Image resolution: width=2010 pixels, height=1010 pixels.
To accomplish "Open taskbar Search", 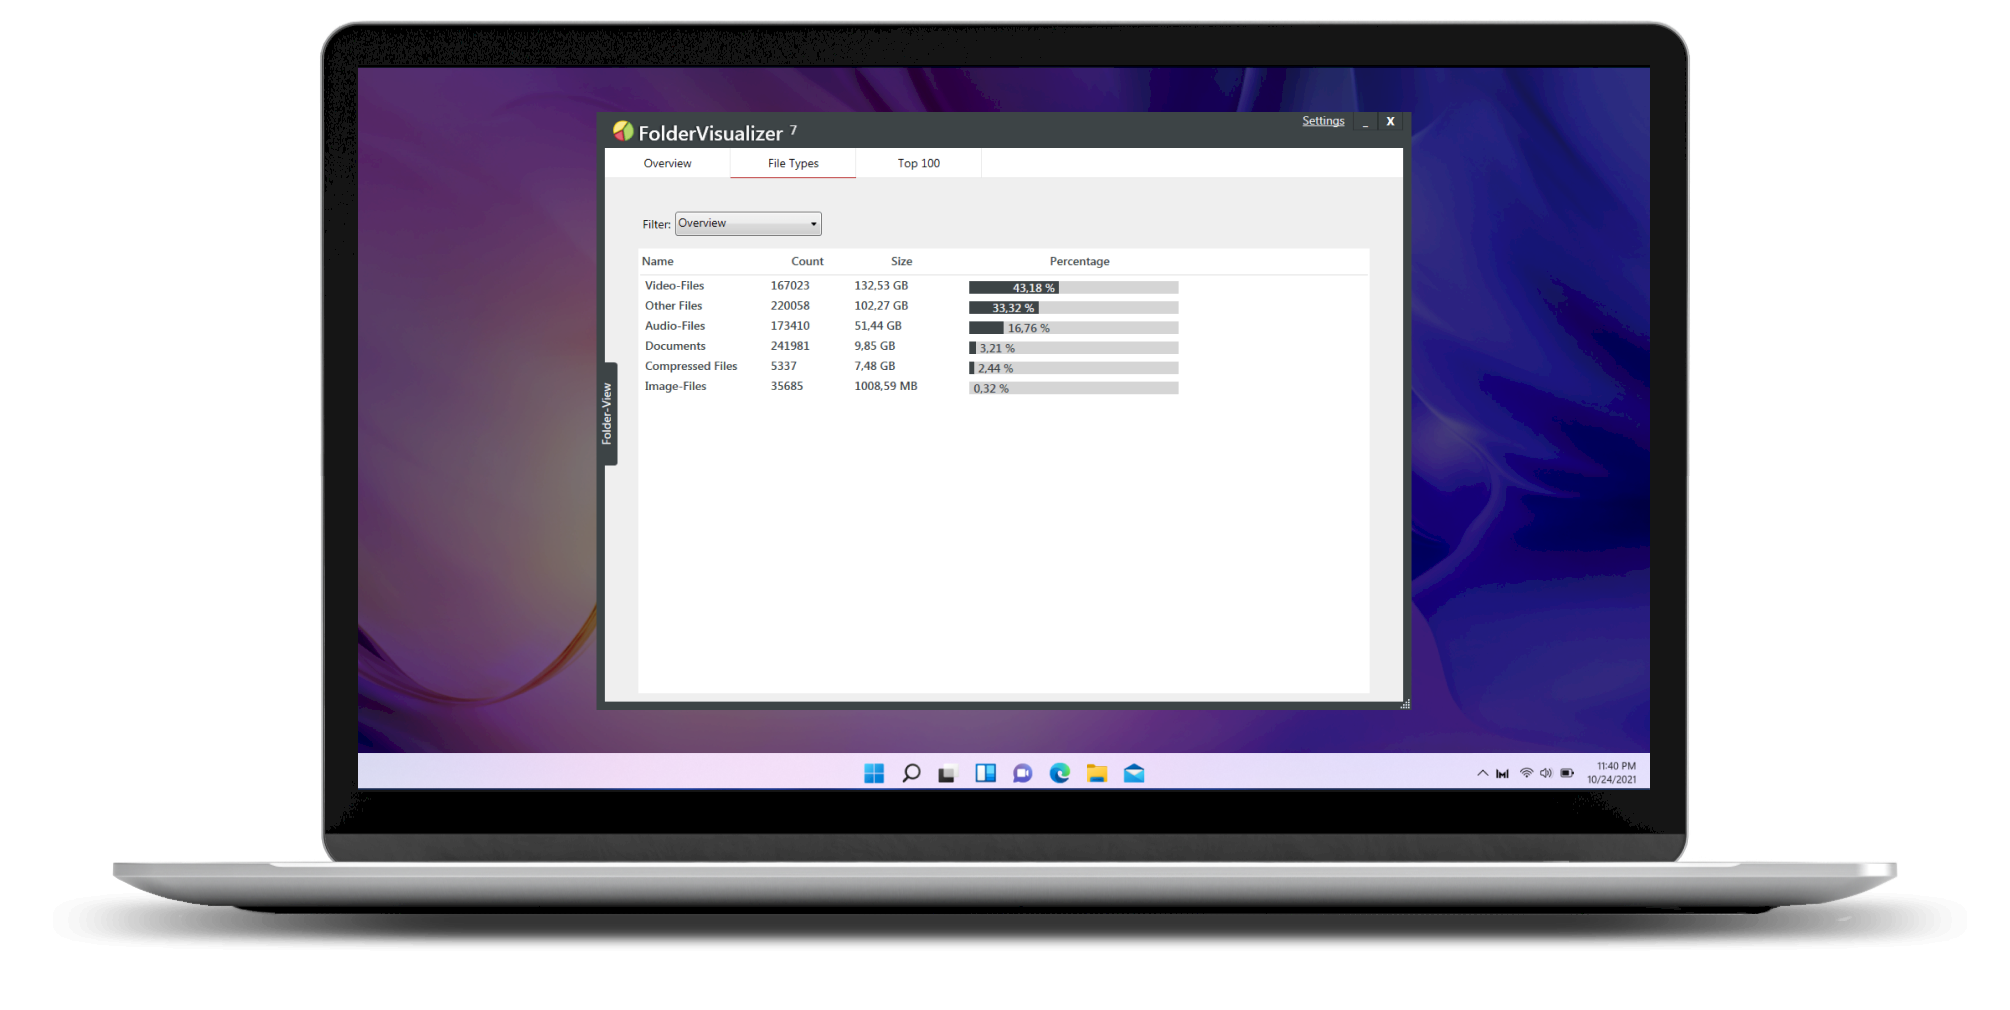I will [911, 773].
